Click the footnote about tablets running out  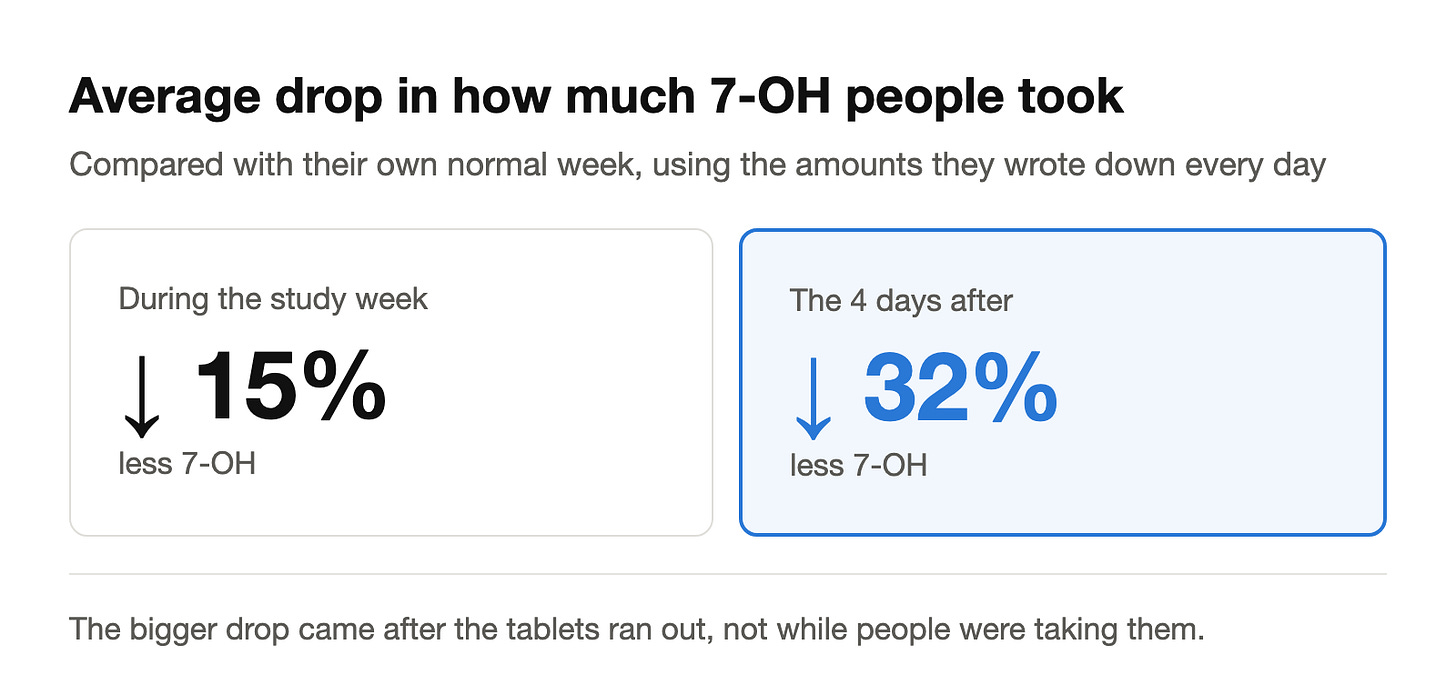[636, 630]
